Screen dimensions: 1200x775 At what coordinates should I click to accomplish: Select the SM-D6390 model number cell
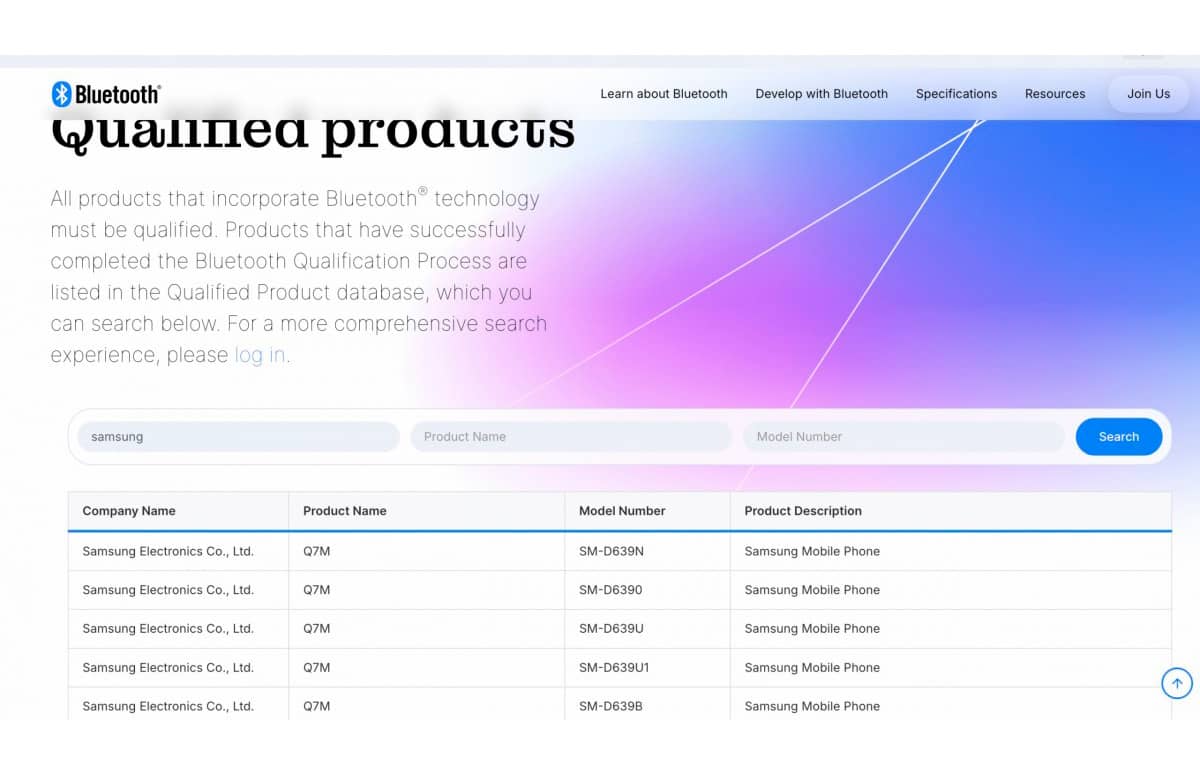(x=611, y=590)
